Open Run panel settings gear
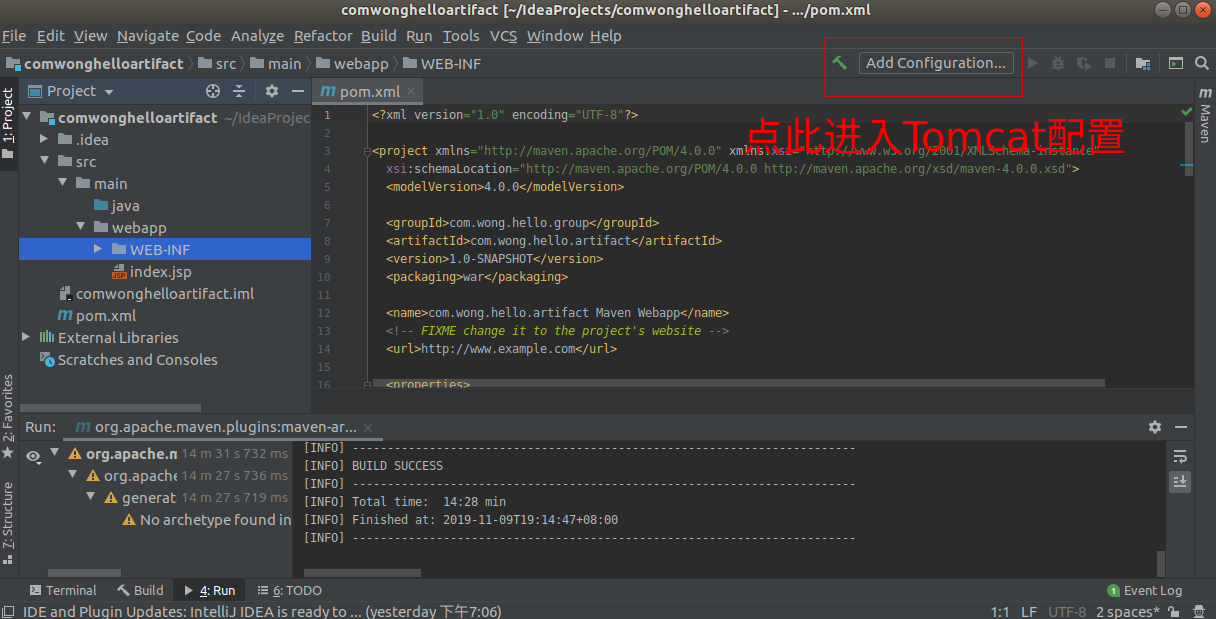Image resolution: width=1216 pixels, height=619 pixels. pos(1155,427)
